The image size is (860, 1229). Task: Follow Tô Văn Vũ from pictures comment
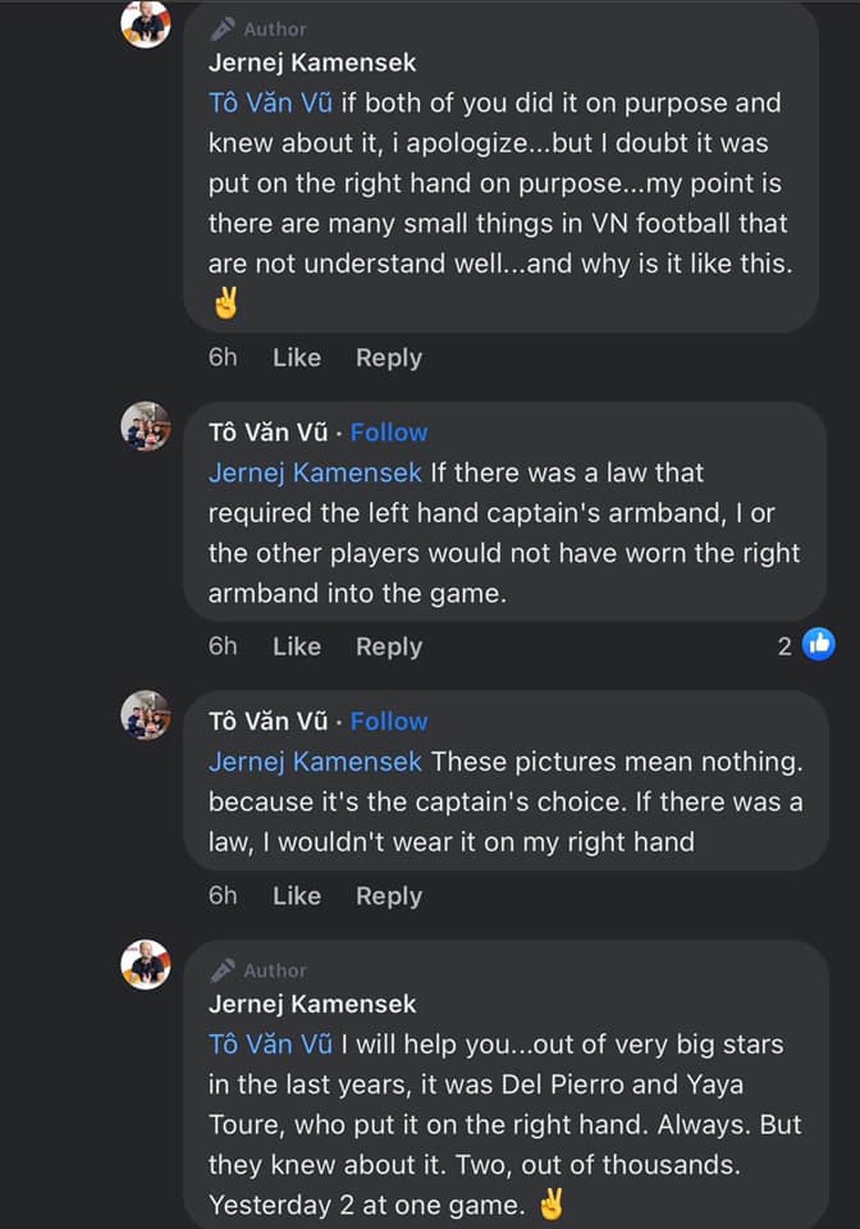389,721
